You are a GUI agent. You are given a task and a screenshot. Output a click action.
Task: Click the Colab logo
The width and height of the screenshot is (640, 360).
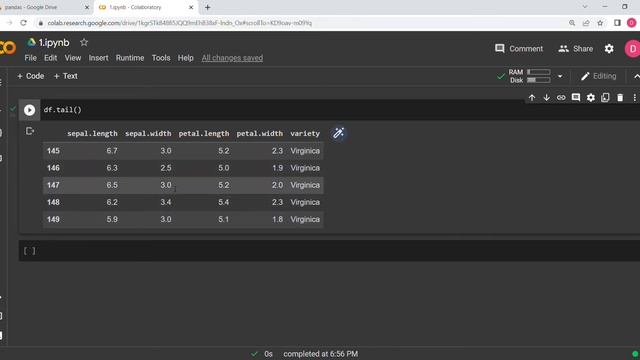[x=8, y=48]
